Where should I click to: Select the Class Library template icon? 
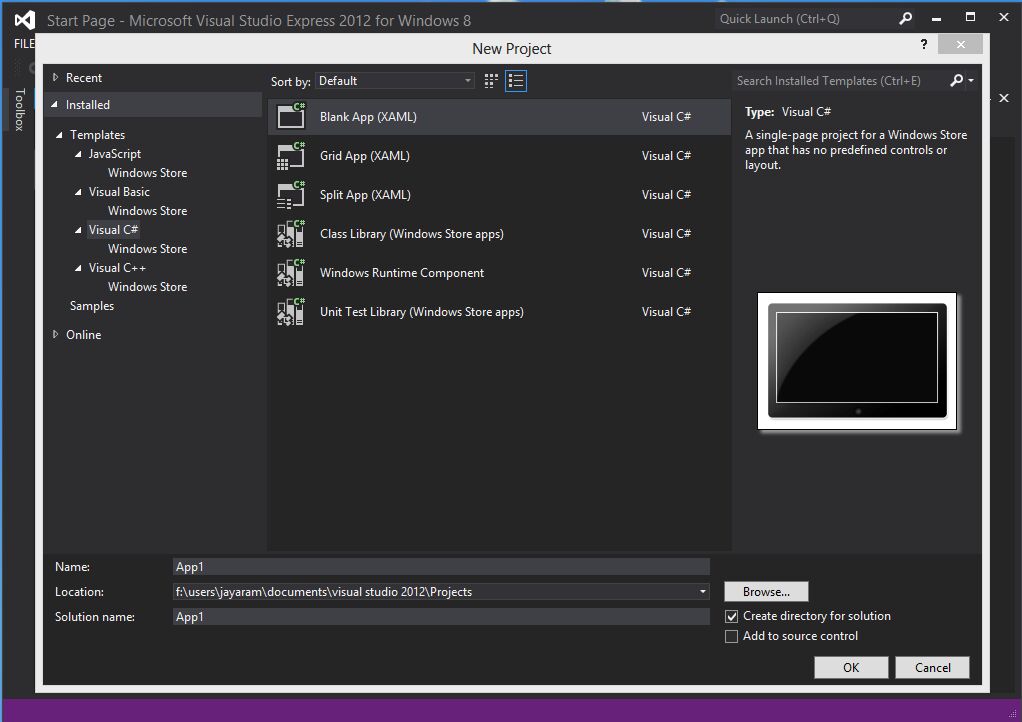pos(291,234)
